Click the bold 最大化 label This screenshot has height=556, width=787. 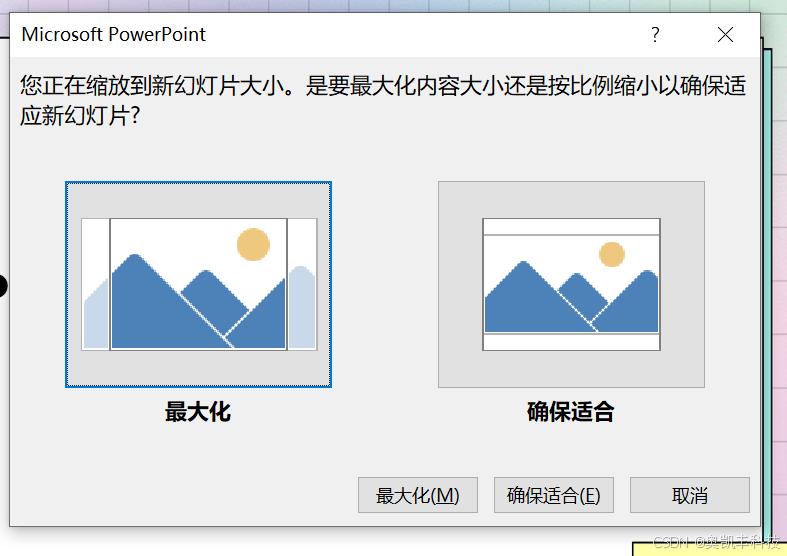point(198,412)
